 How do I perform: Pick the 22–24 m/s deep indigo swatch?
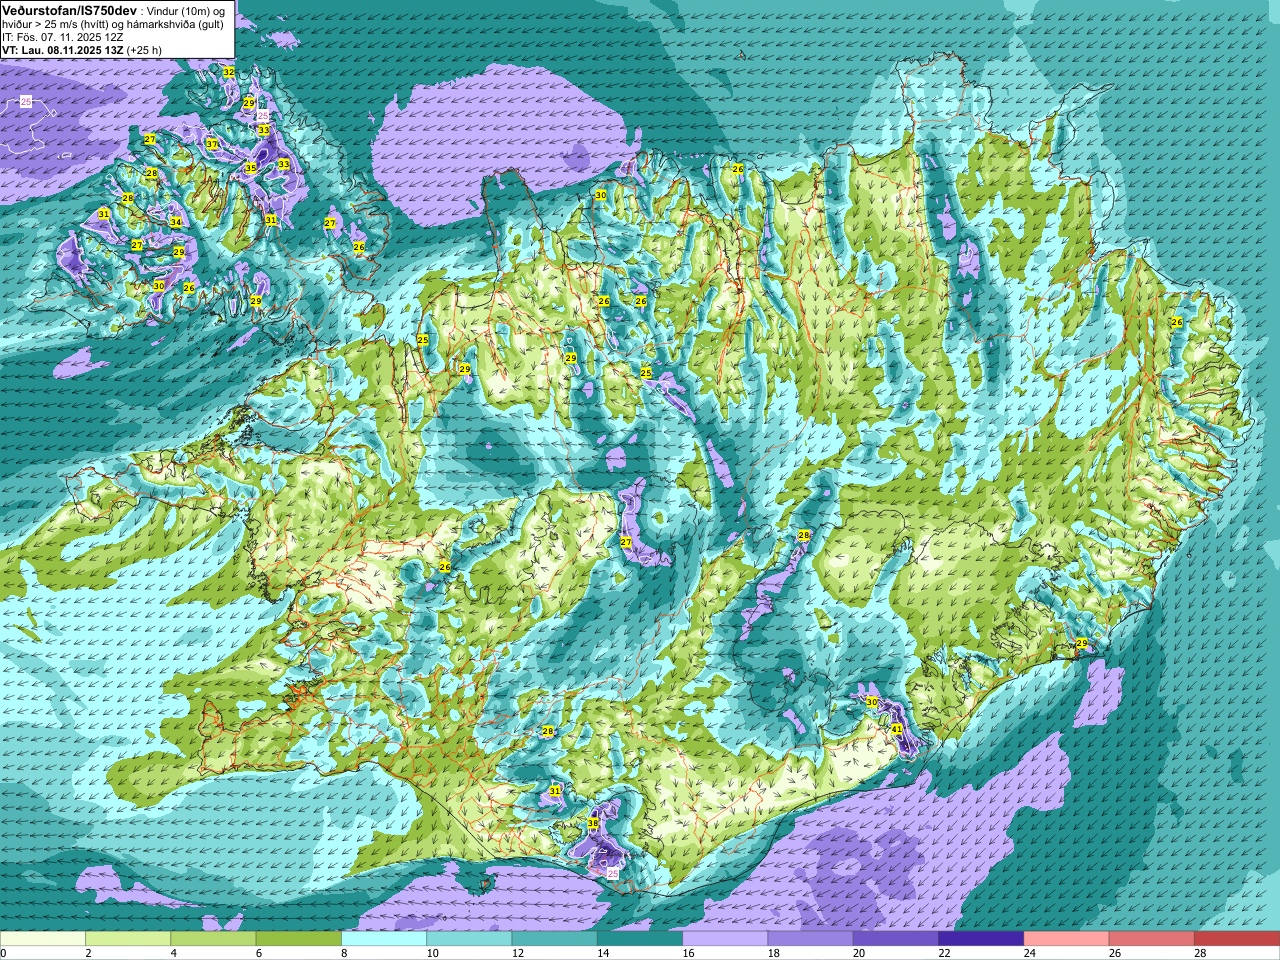981,939
